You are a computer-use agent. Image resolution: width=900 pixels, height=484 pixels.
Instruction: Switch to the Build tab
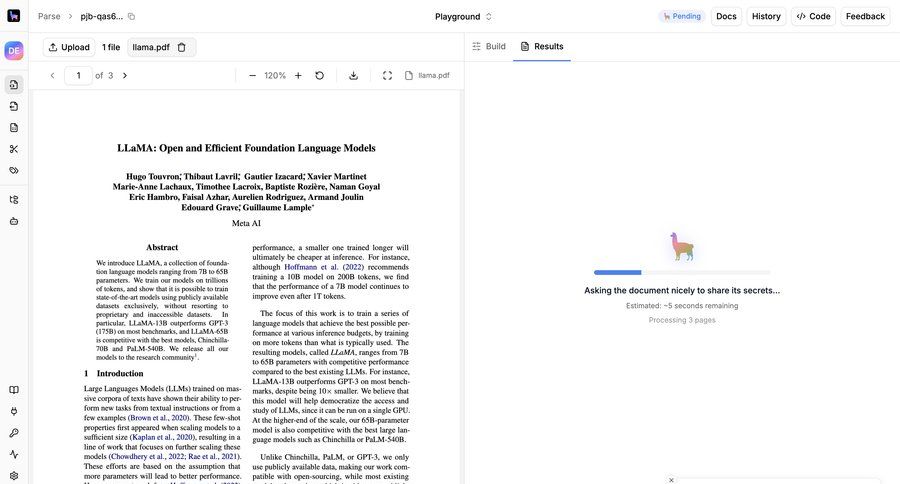tap(488, 46)
